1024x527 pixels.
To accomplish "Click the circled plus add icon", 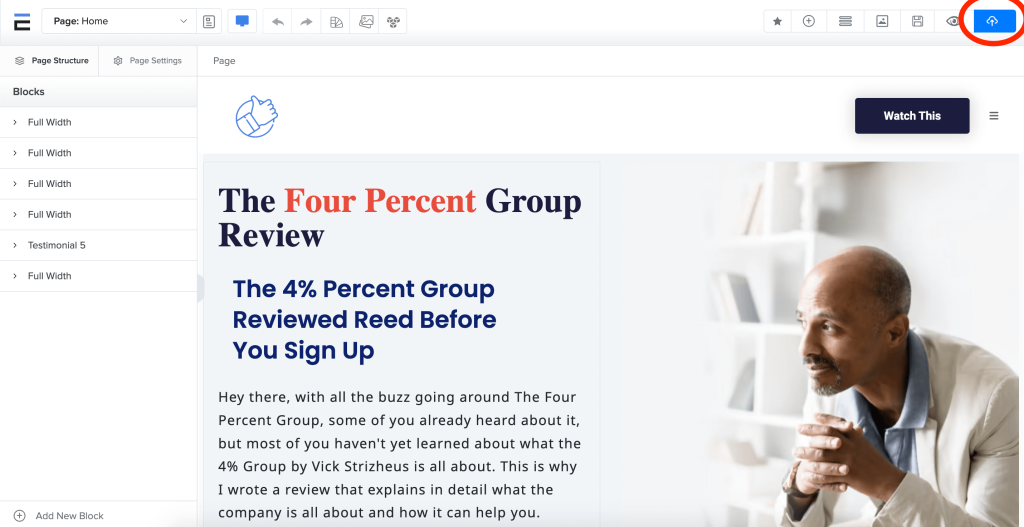I will pyautogui.click(x=808, y=22).
